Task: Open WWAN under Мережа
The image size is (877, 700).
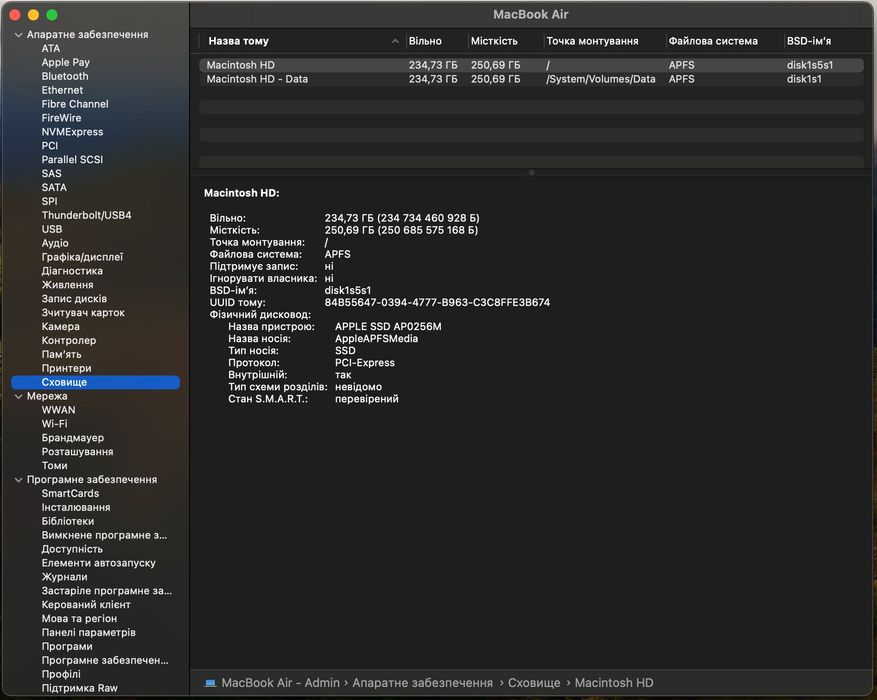Action: [x=58, y=410]
